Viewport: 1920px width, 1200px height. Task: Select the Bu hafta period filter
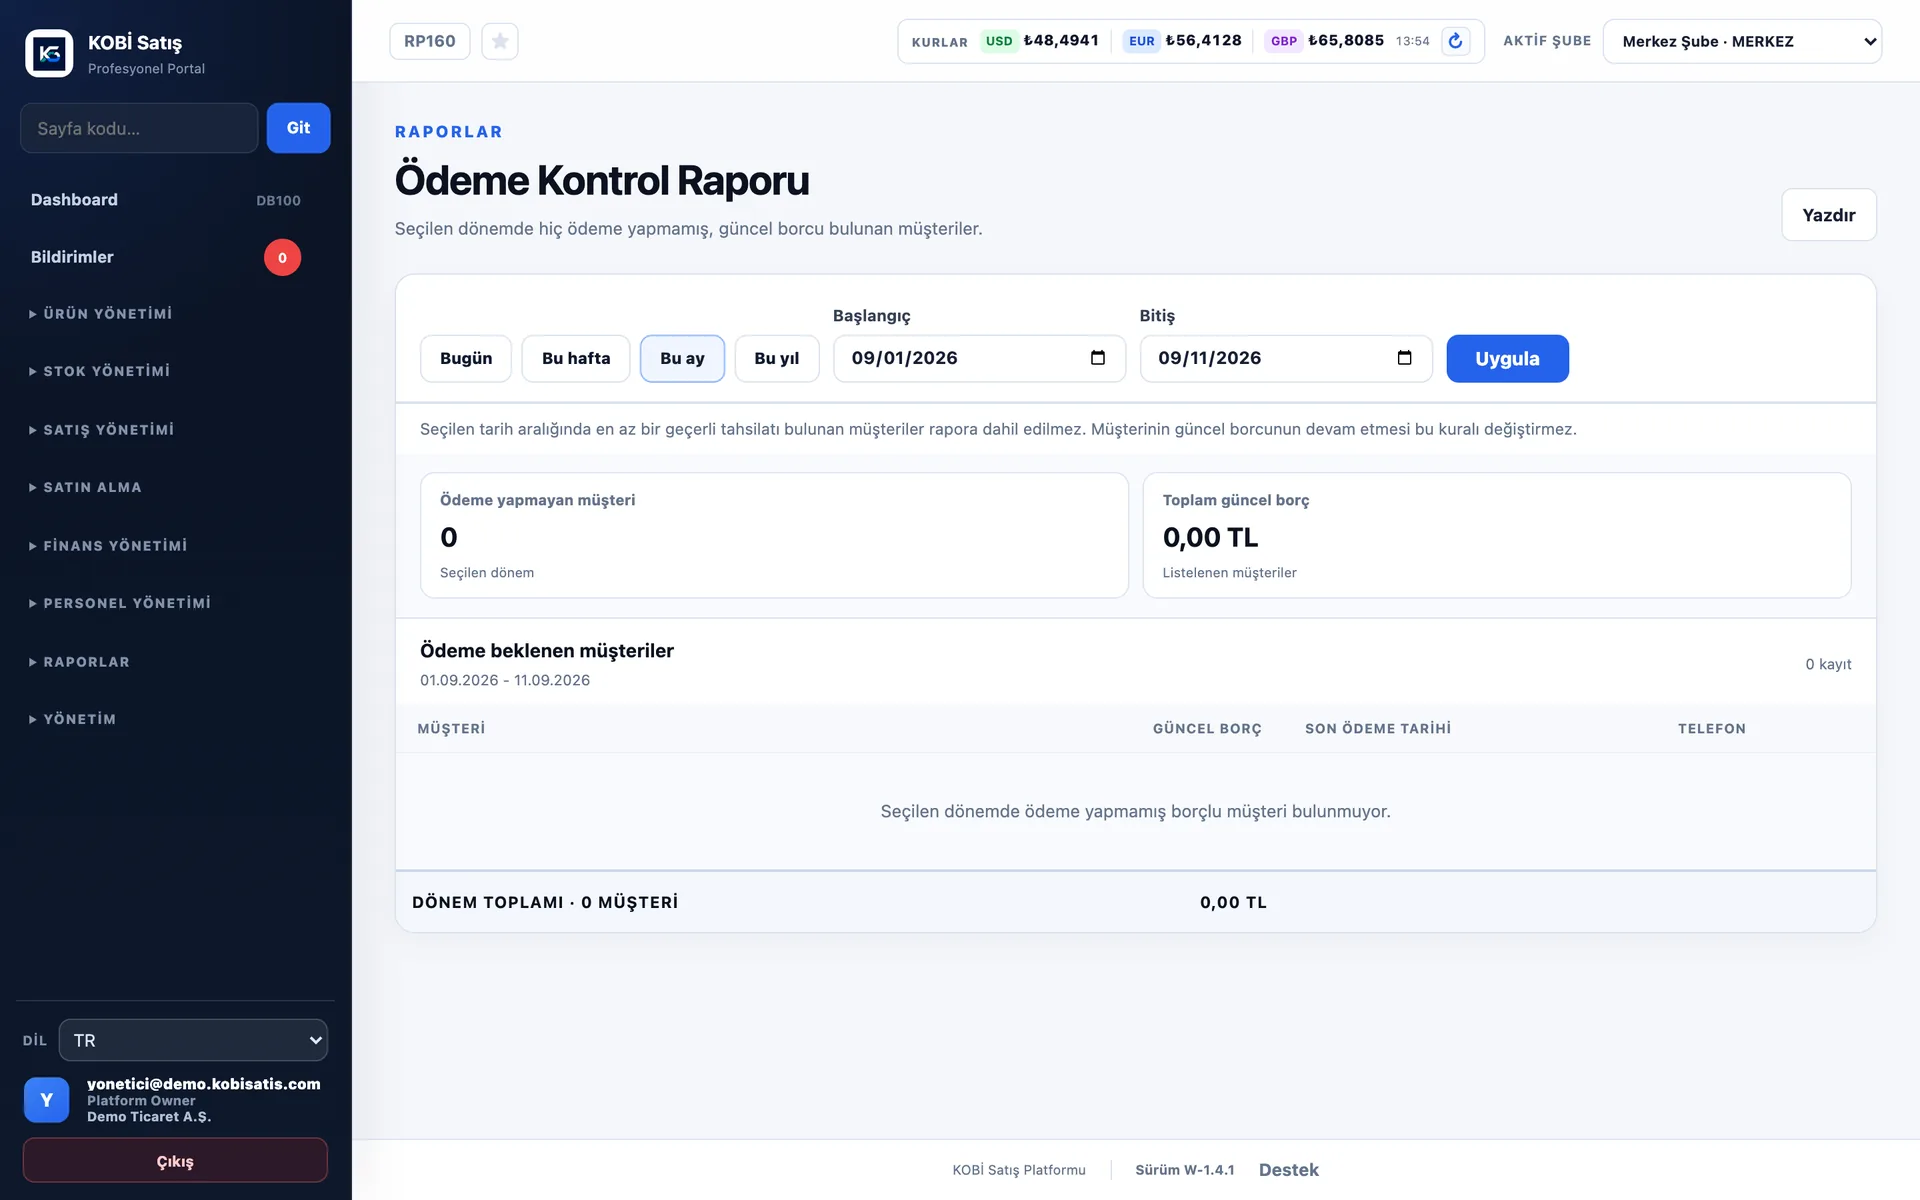point(576,358)
